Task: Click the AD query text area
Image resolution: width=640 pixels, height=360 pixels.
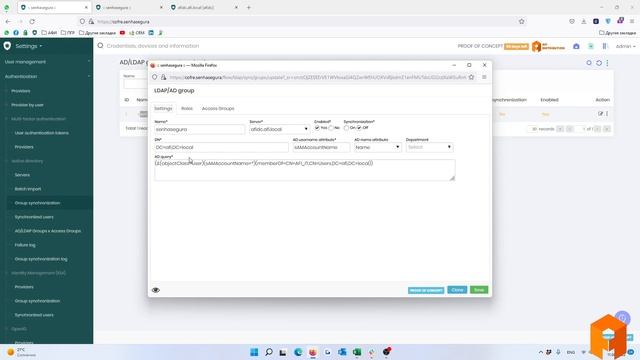Action: tap(304, 169)
